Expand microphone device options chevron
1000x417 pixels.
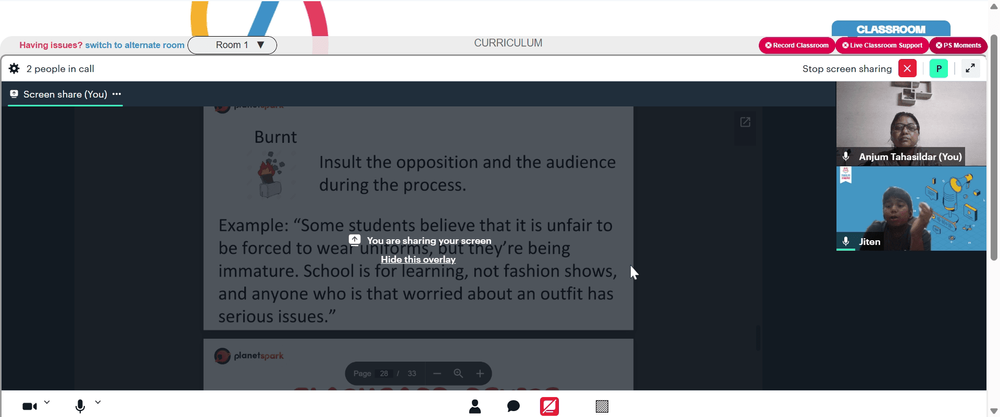[98, 402]
